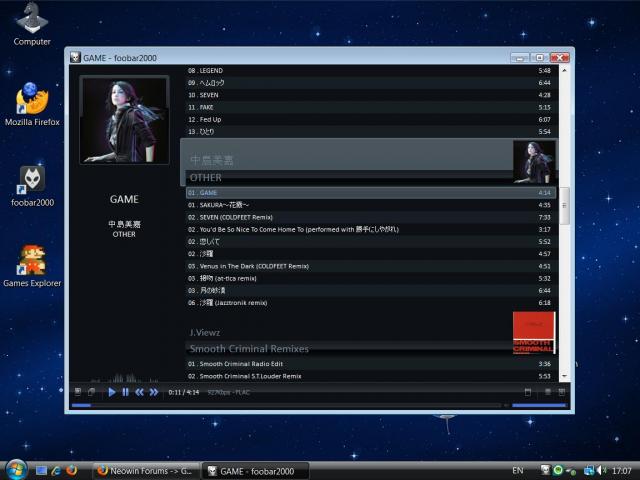
Task: Select track "01 . SAKURA" in playlist
Action: 369,205
